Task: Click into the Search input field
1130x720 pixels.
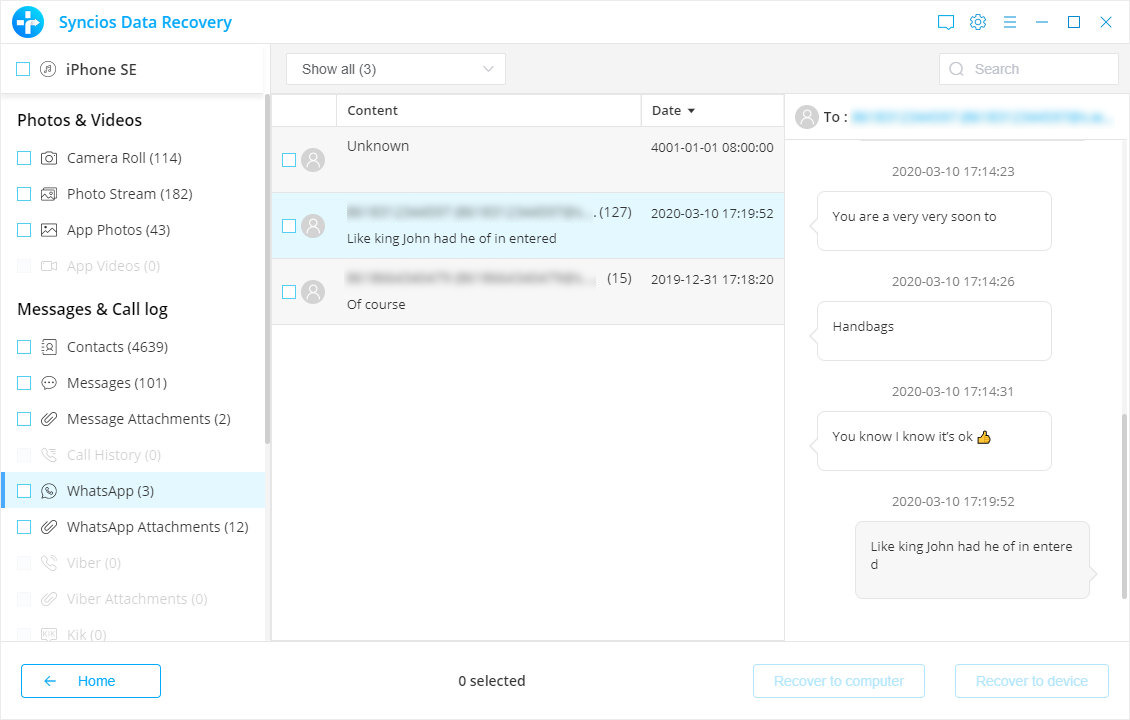Action: click(1029, 69)
